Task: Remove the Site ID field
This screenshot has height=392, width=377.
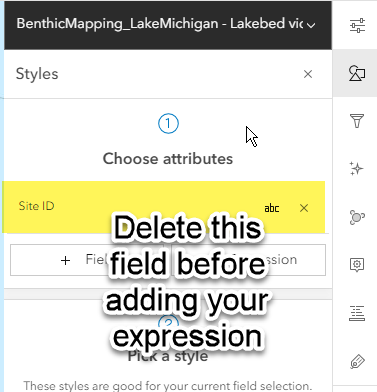Action: (x=304, y=208)
